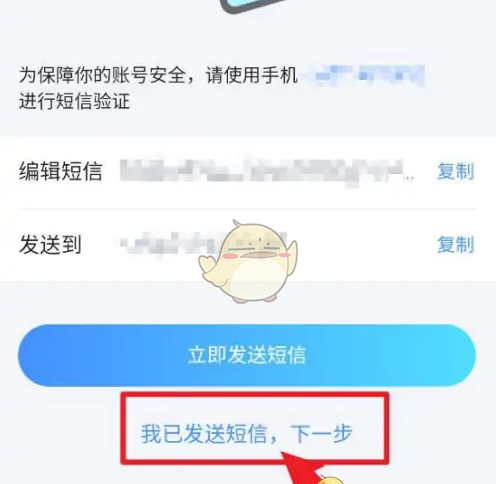Tap 我已发送短信，下一步 link

pos(246,434)
